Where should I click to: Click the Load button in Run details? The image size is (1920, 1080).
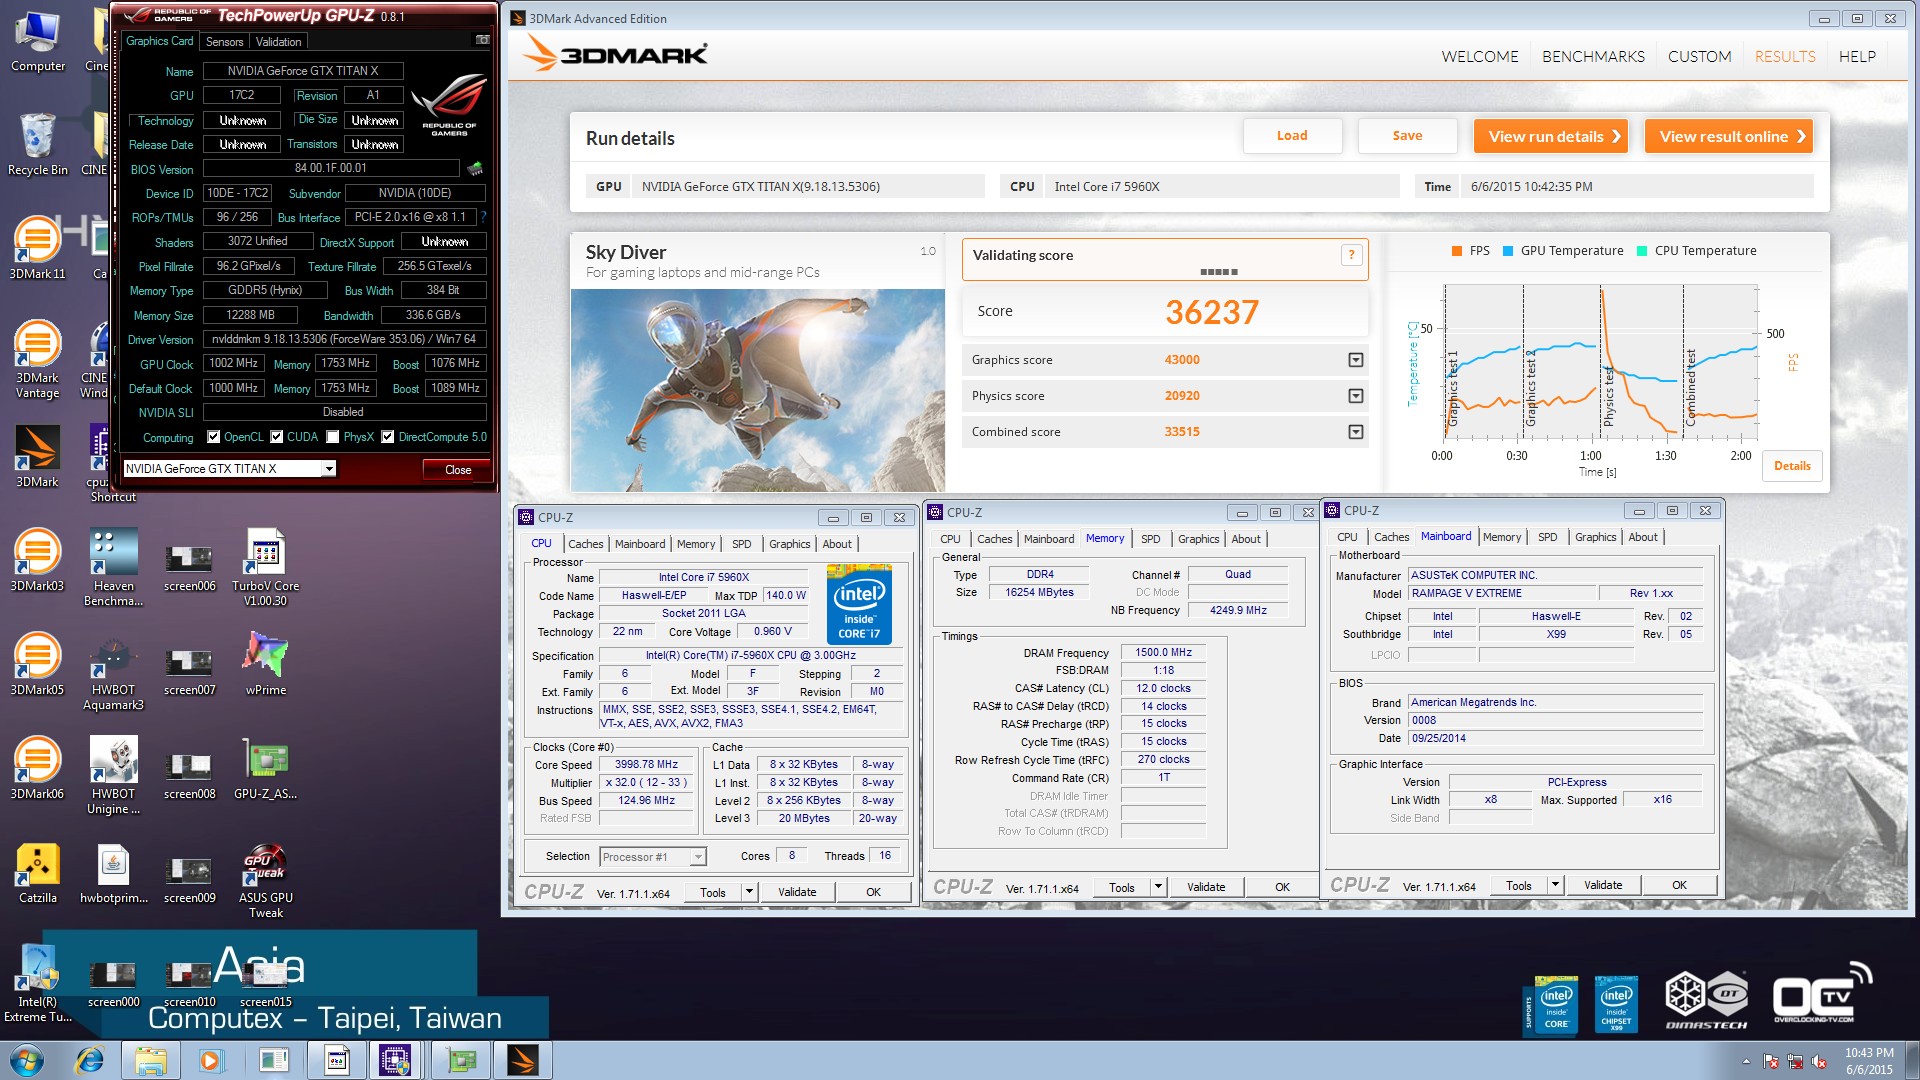(1292, 136)
